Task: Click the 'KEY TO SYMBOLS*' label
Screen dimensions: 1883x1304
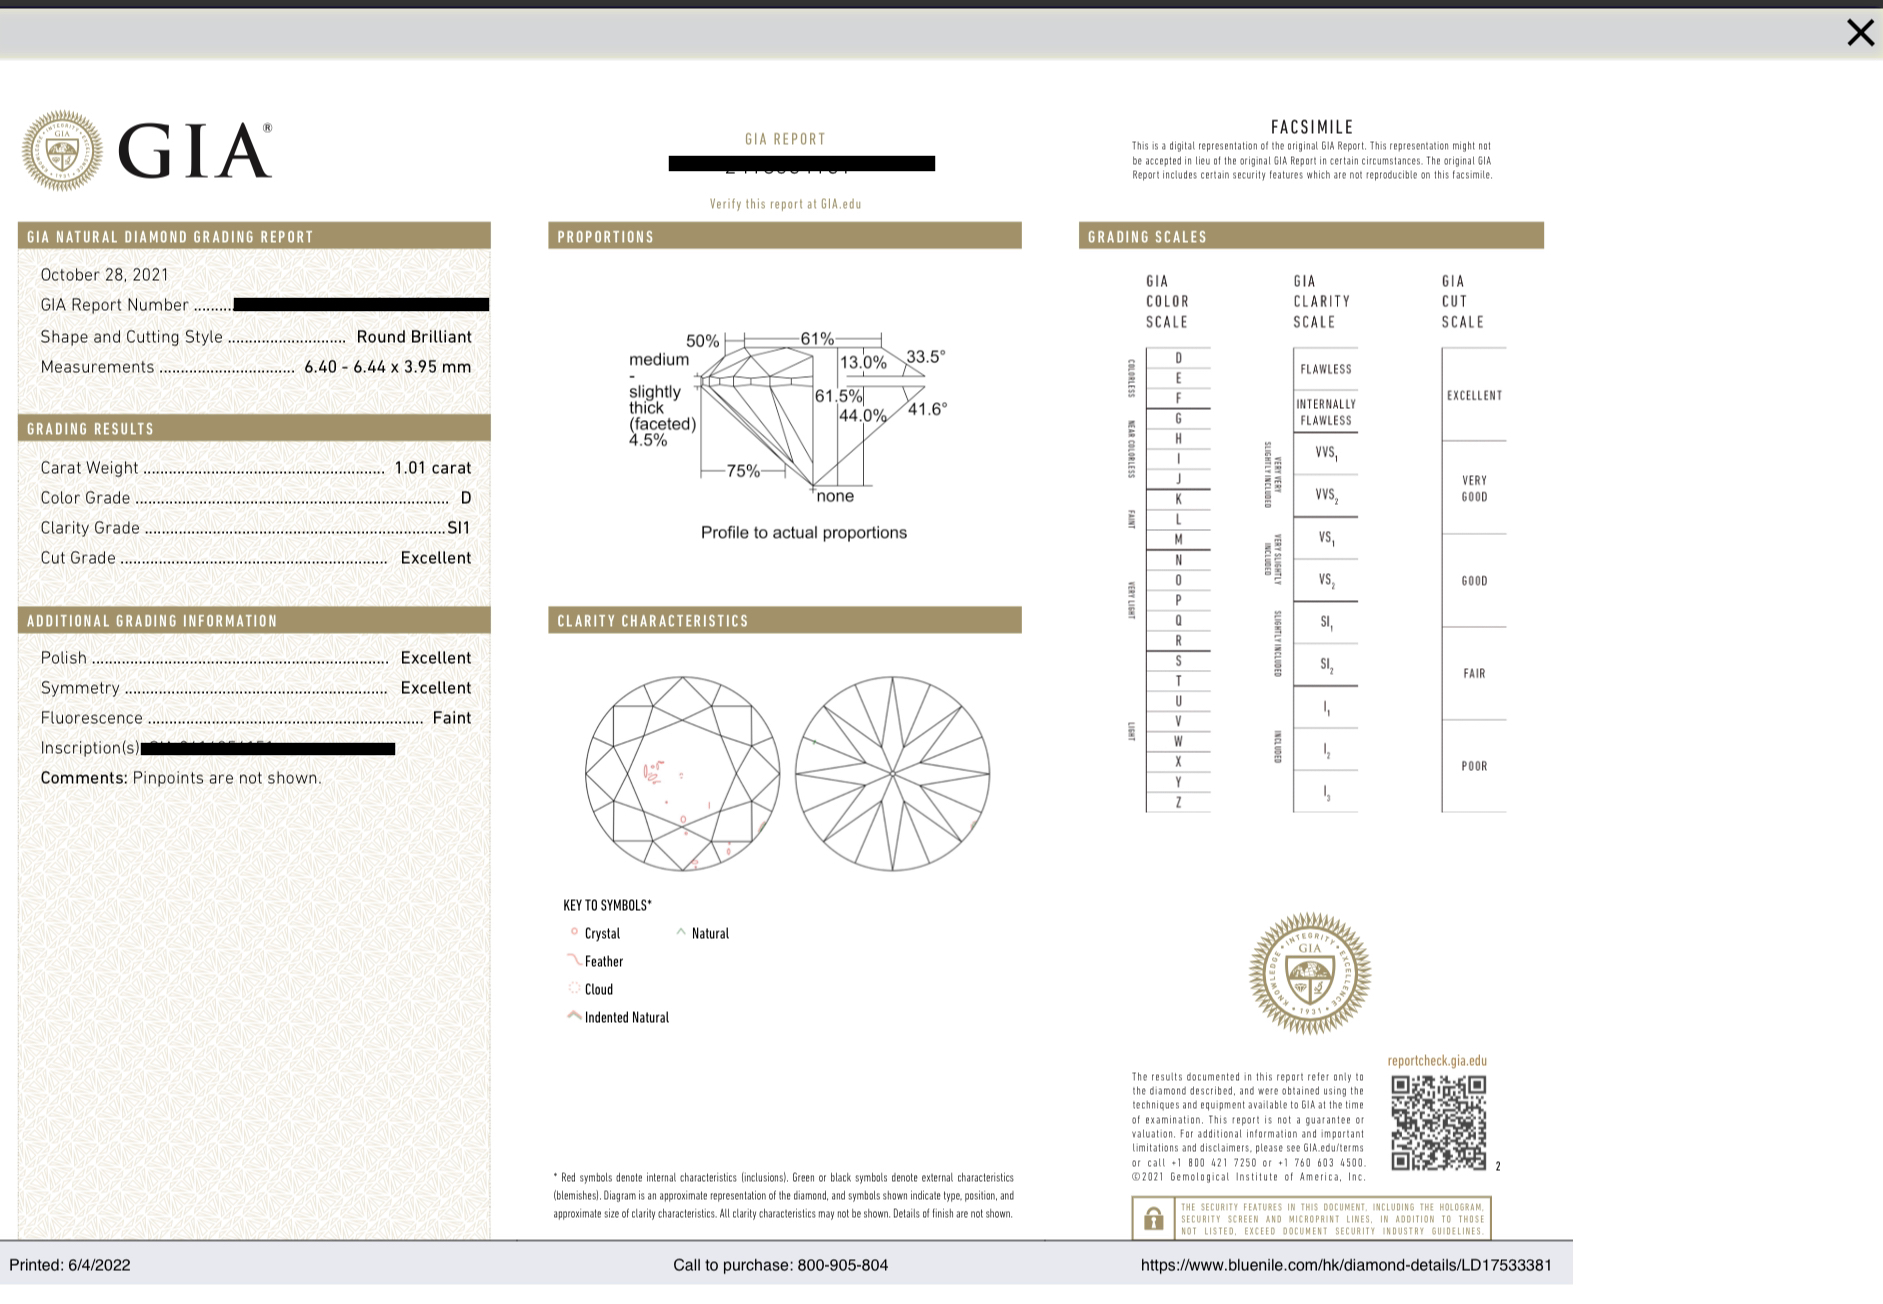Action: pos(607,905)
